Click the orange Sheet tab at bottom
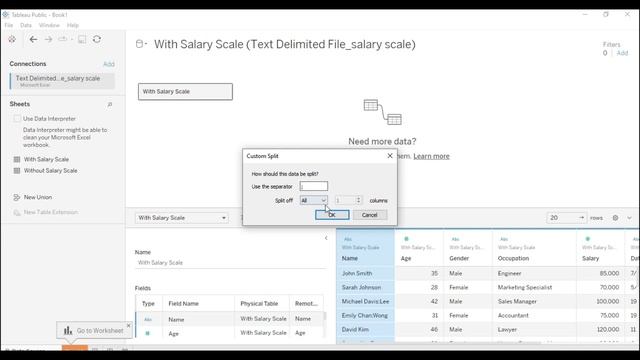640x360 pixels. (x=75, y=348)
